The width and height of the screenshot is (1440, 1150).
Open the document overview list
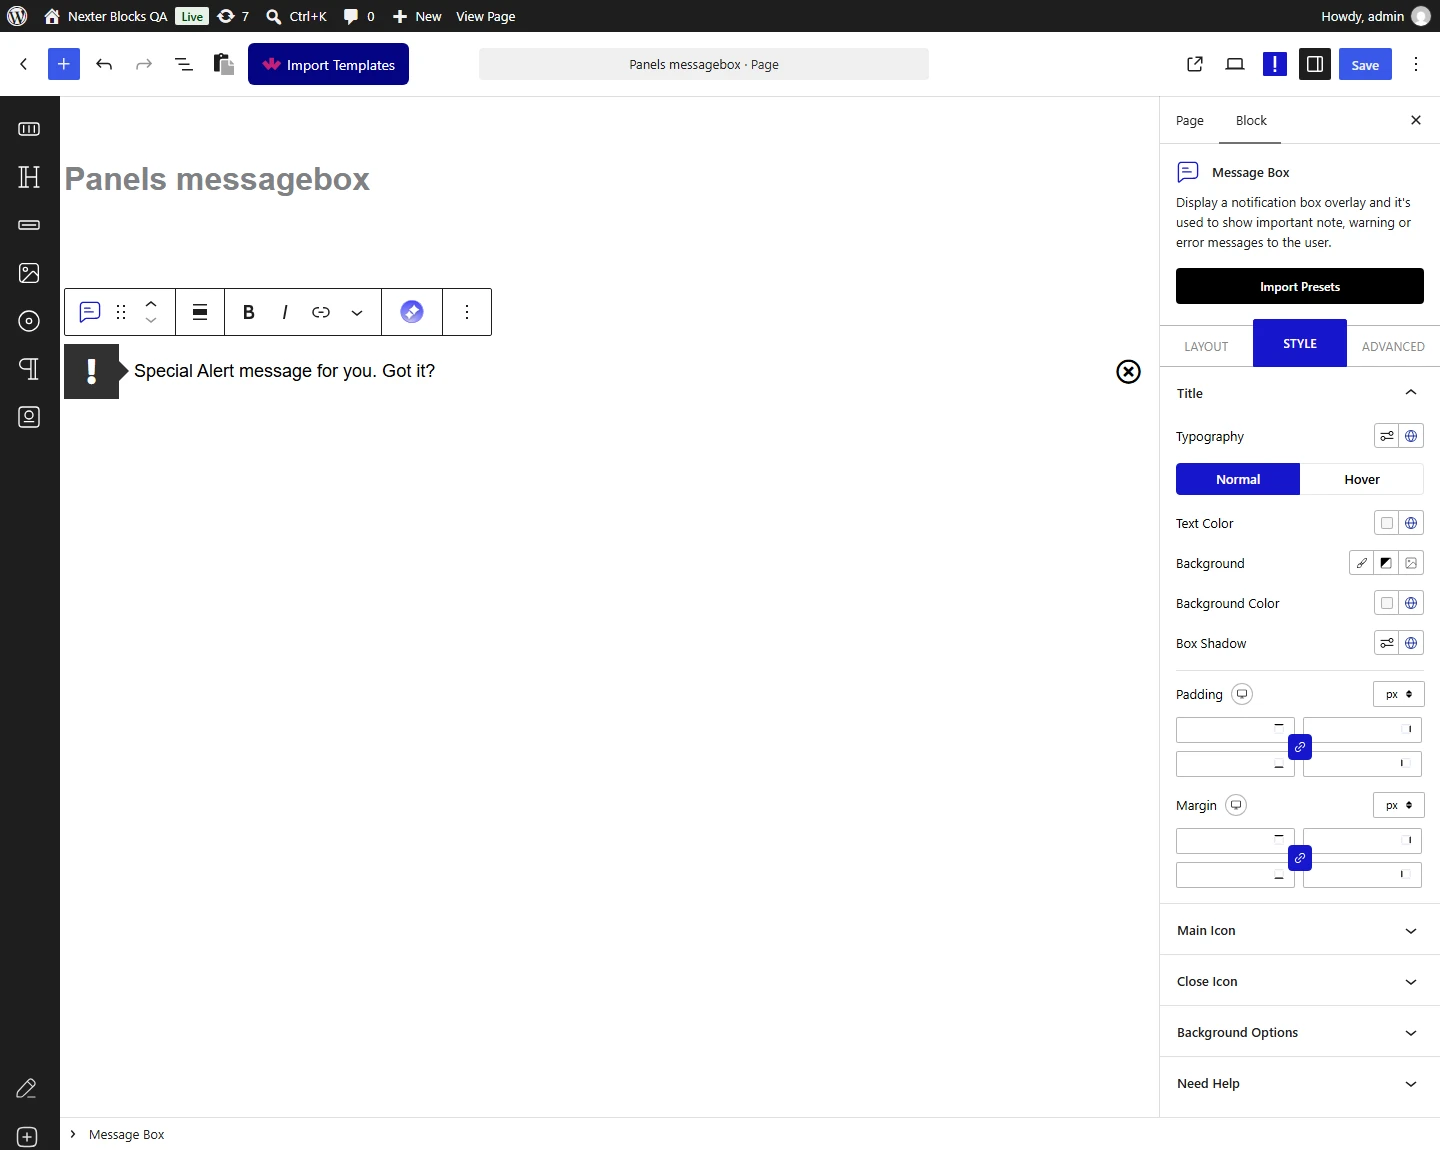click(x=184, y=64)
